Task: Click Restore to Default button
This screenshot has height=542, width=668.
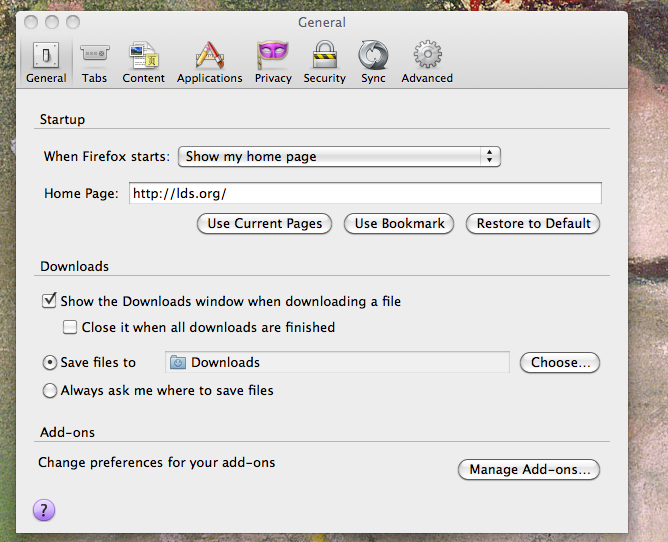Action: pyautogui.click(x=533, y=224)
